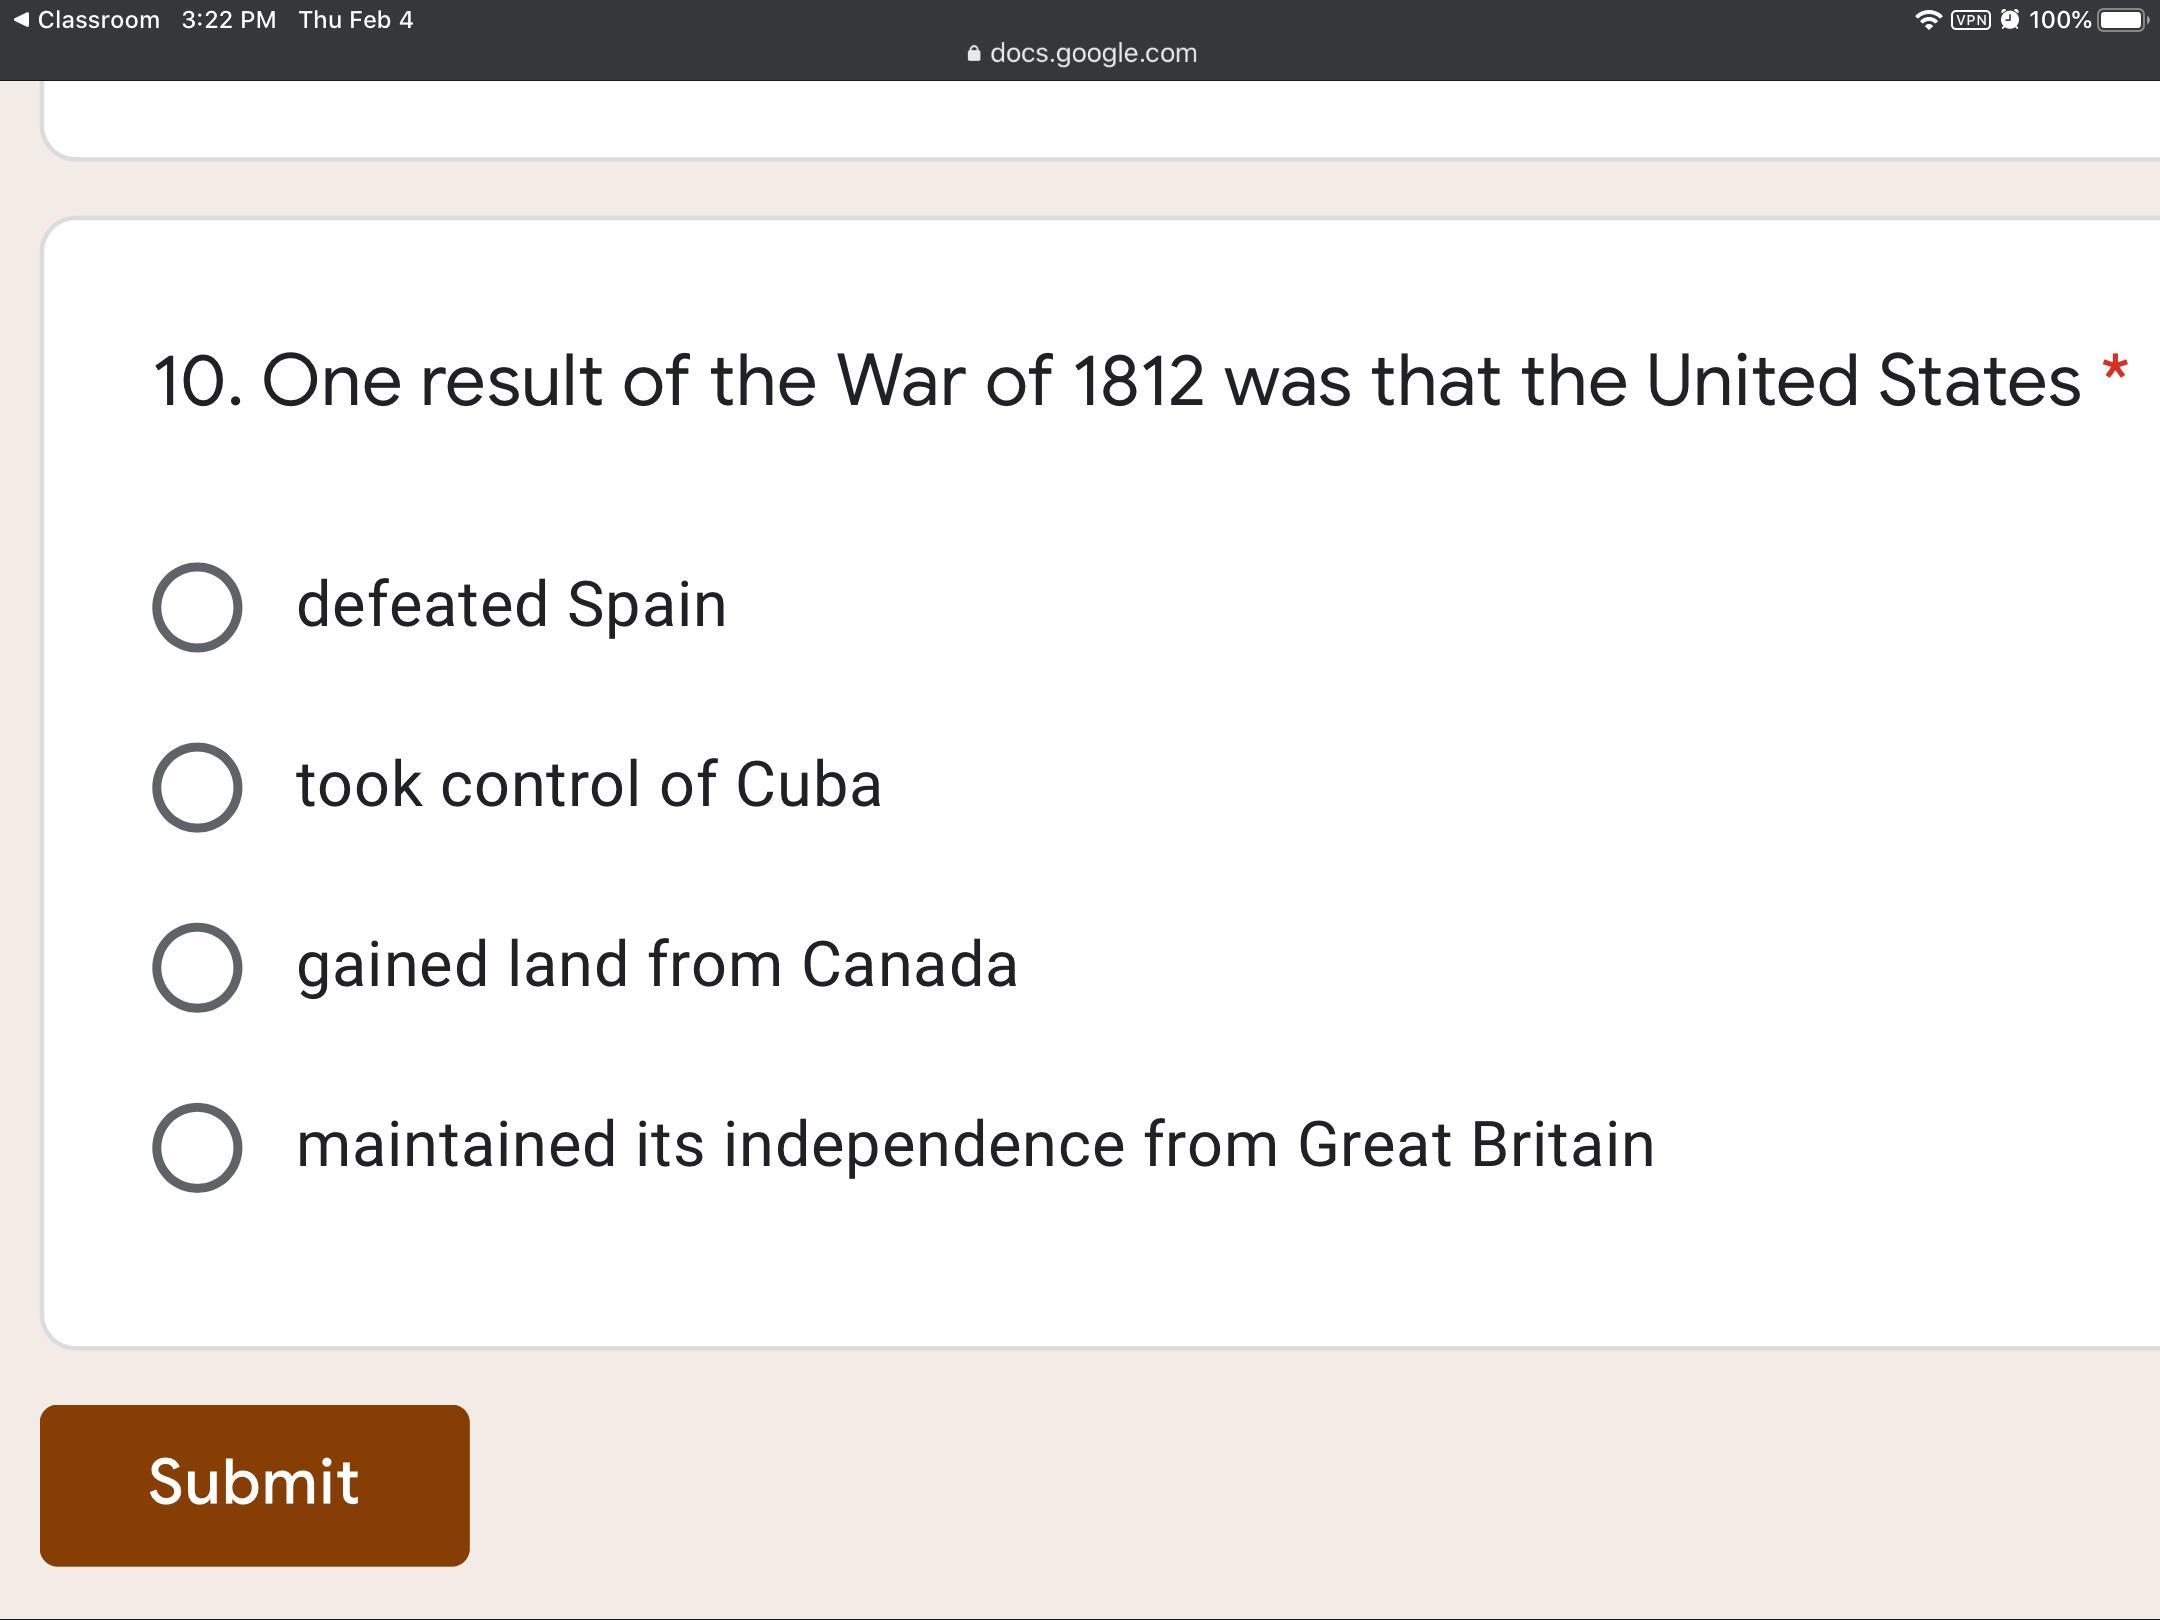This screenshot has width=2160, height=1620.
Task: Click the 'defeated Spain' label text
Action: click(x=511, y=605)
